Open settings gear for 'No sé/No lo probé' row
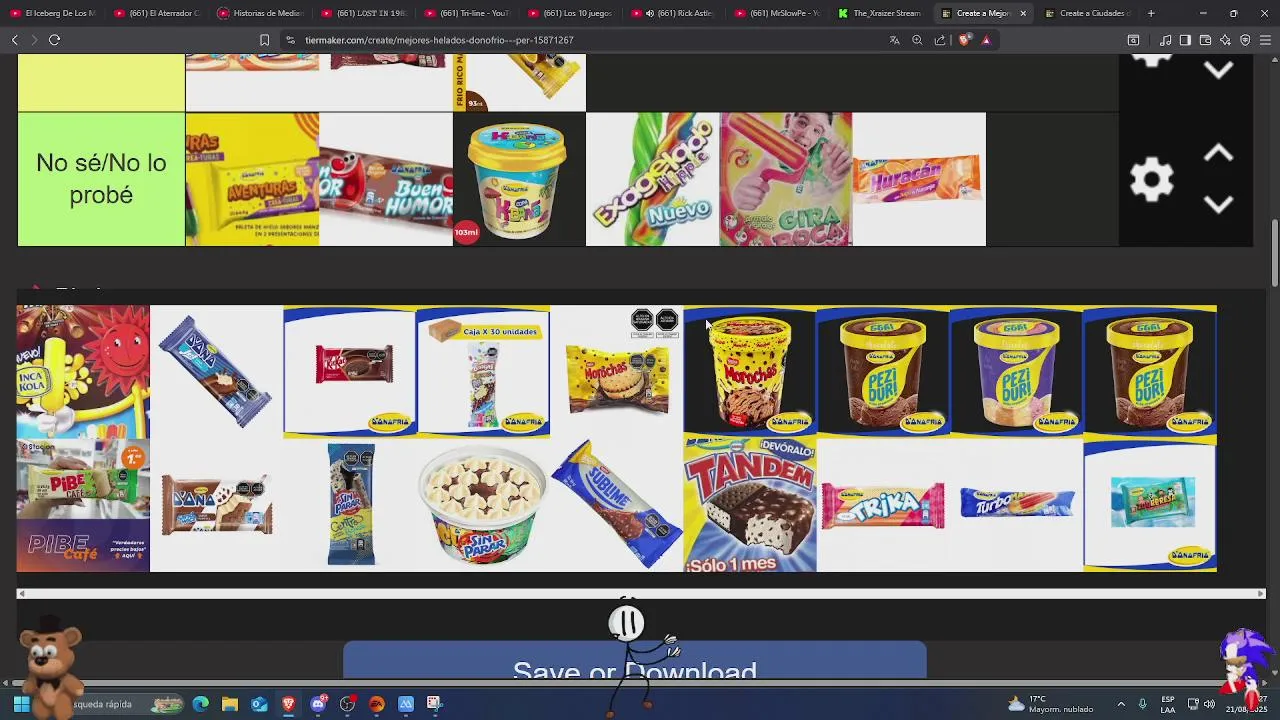The width and height of the screenshot is (1280, 720). (1151, 180)
